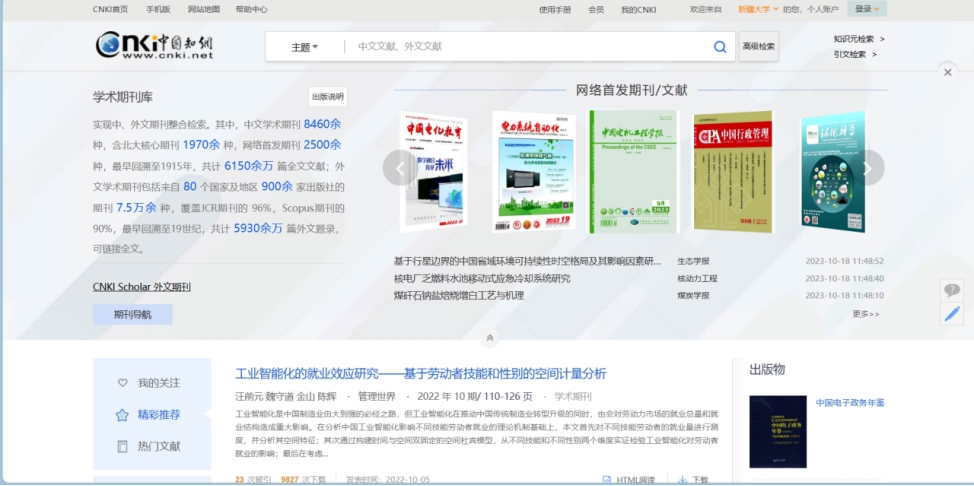Show previous journals with left arrow
This screenshot has width=974, height=486.
[x=400, y=168]
